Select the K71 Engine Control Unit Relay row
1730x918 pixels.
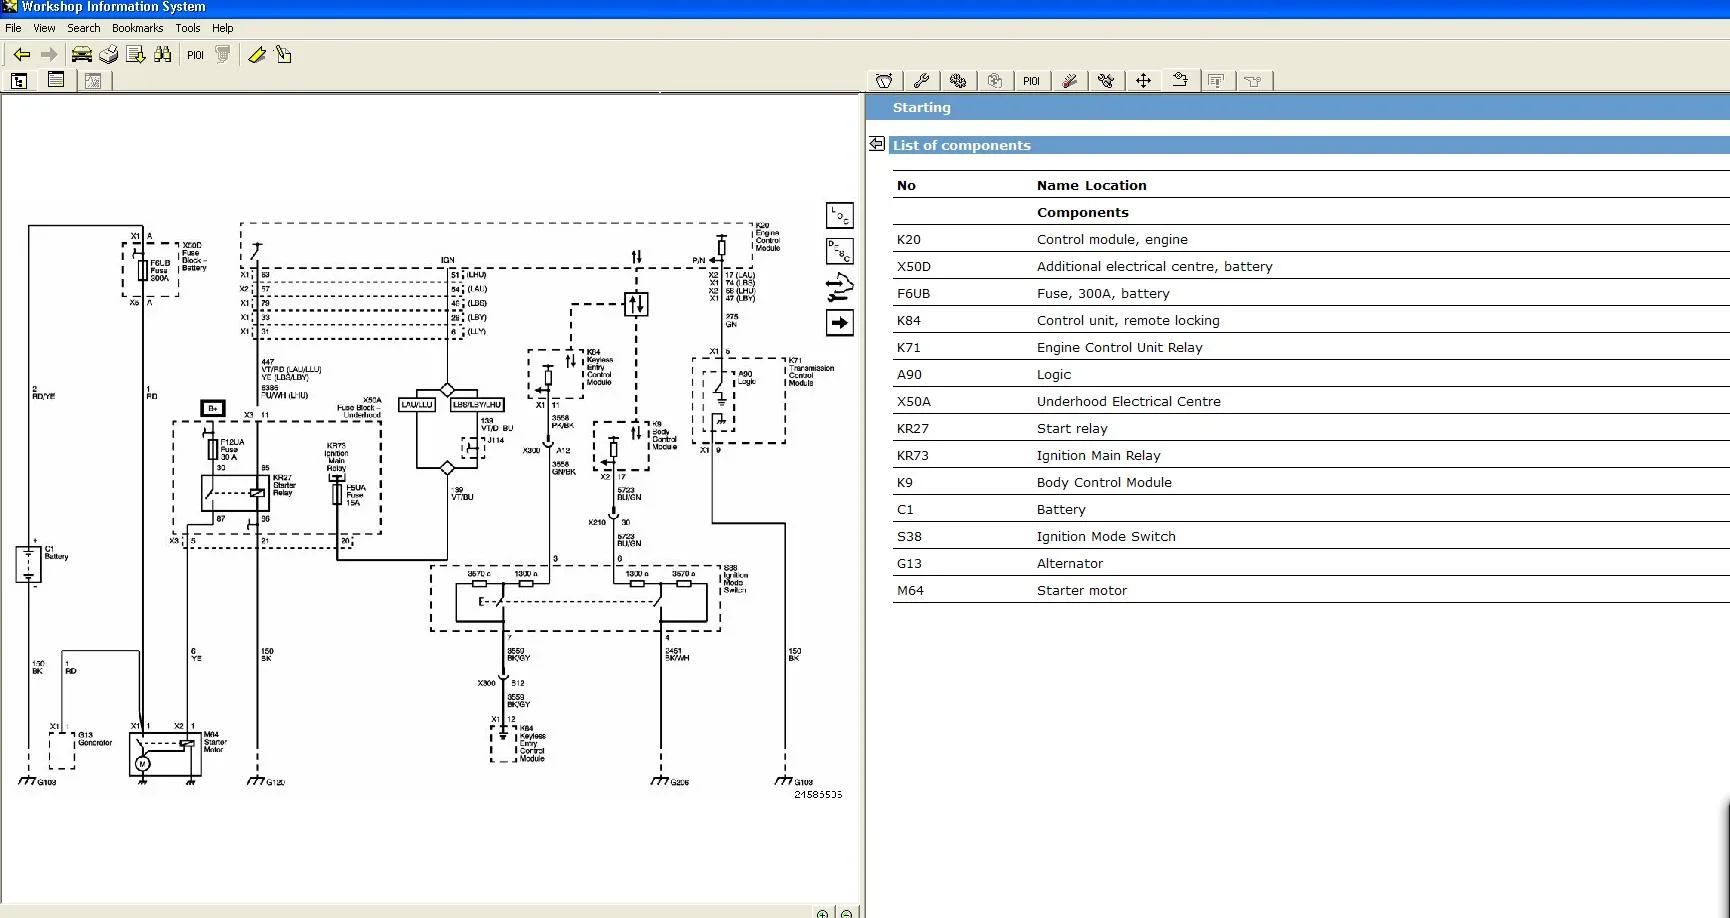(1311, 347)
